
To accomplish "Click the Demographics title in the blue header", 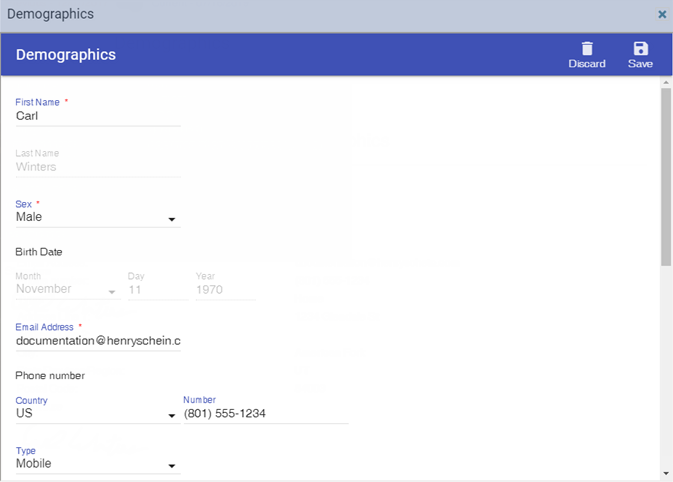I will [x=66, y=55].
